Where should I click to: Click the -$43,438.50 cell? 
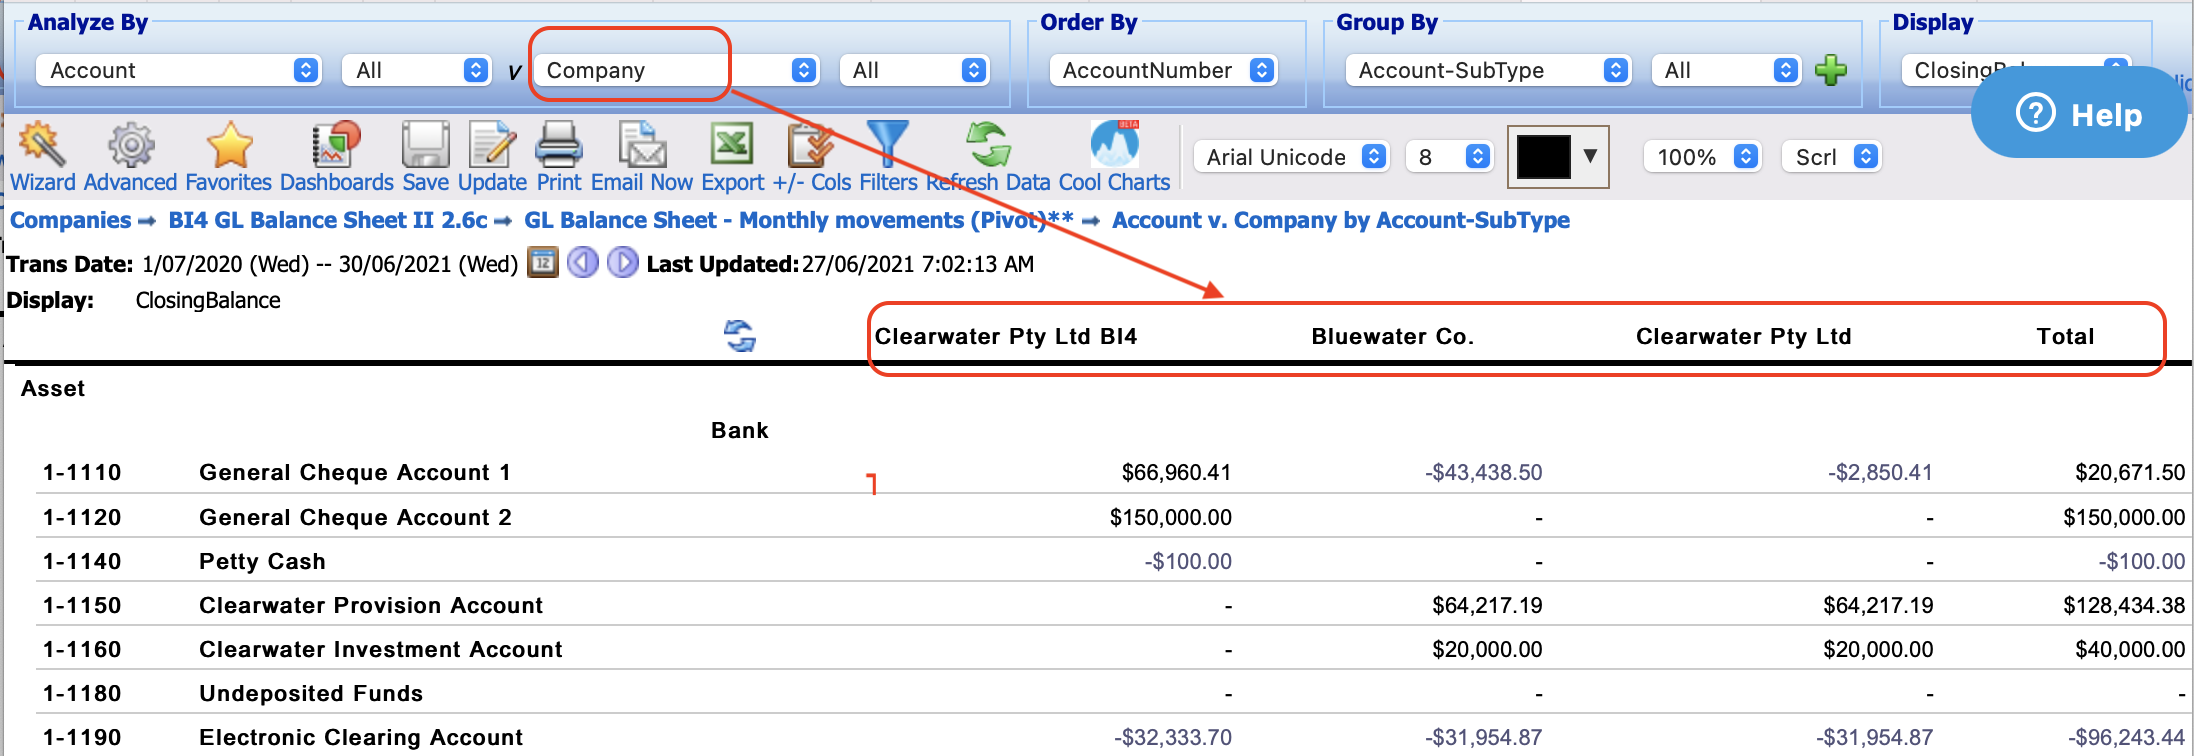tap(1484, 472)
